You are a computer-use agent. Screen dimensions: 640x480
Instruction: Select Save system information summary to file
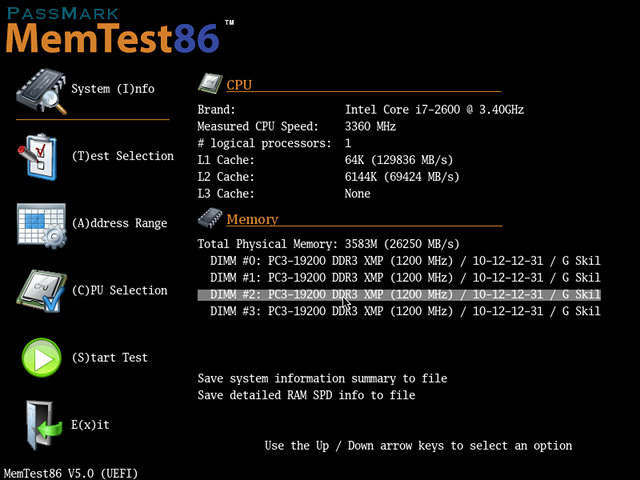322,378
